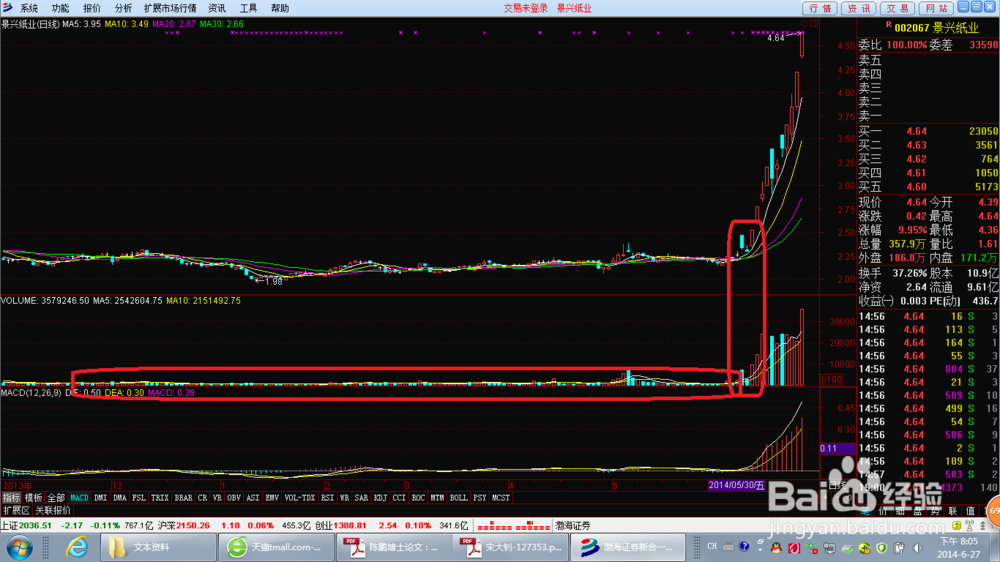Click the volume speaker tray icon

tap(918, 548)
